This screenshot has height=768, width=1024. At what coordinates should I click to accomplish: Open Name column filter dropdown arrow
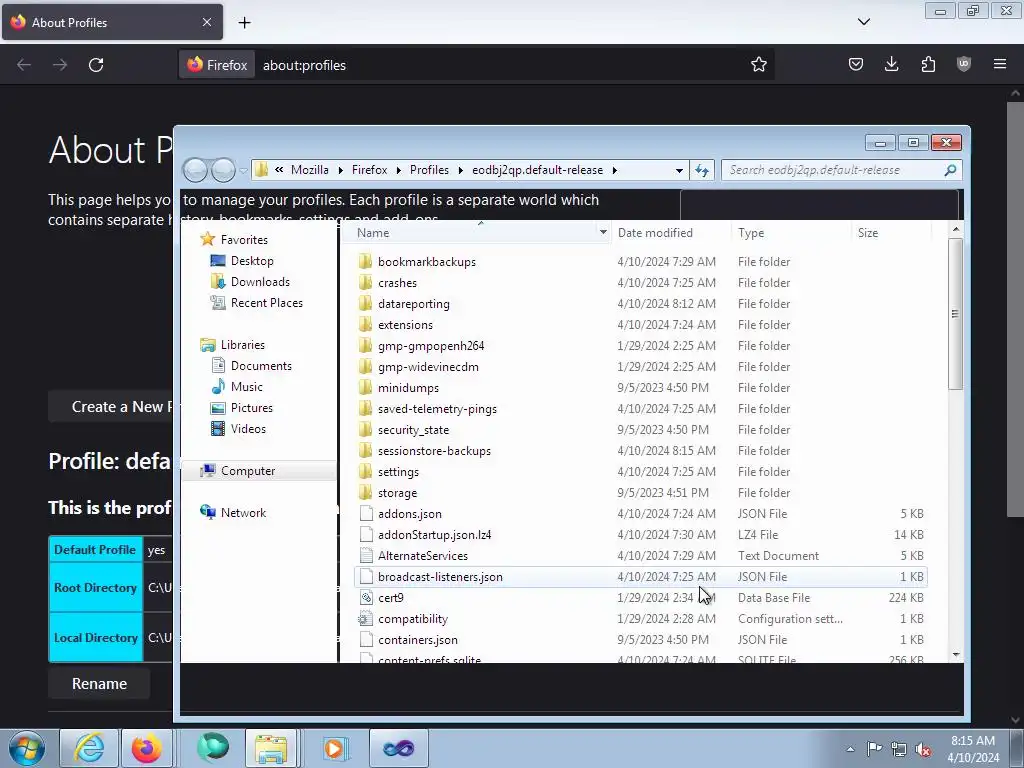click(x=603, y=232)
